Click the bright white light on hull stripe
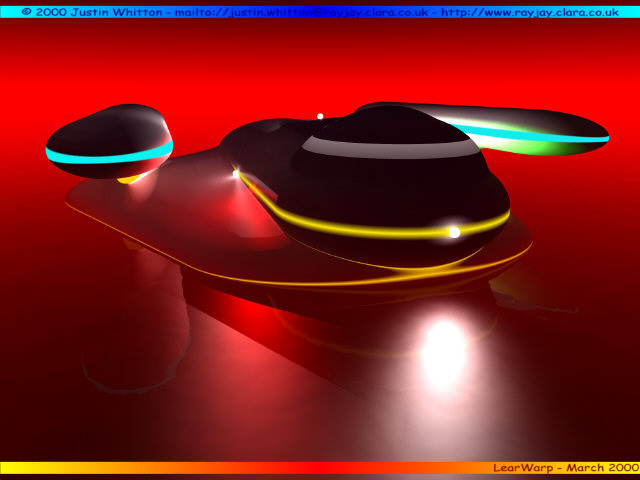Viewport: 640px width, 480px height. [454, 232]
